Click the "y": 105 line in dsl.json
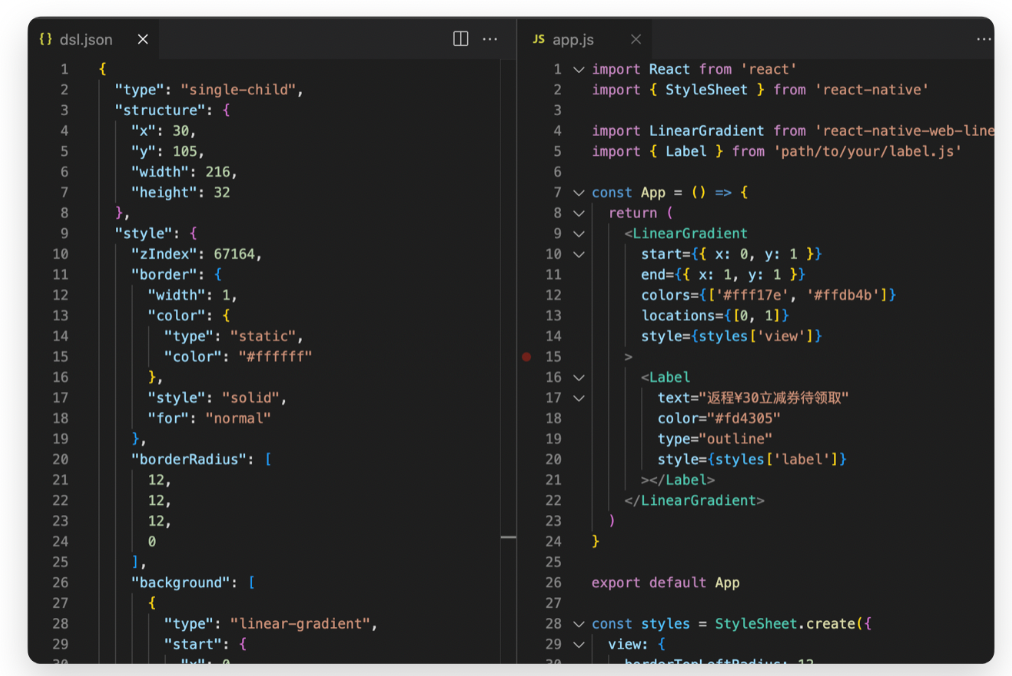This screenshot has height=676, width=1012. (x=168, y=151)
